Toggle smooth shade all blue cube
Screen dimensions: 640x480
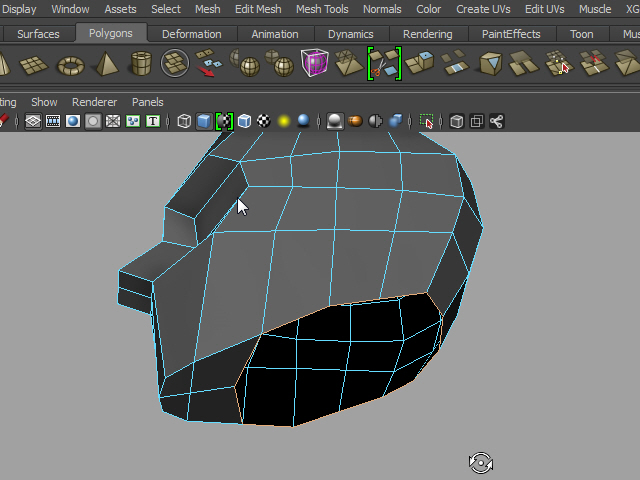click(204, 121)
